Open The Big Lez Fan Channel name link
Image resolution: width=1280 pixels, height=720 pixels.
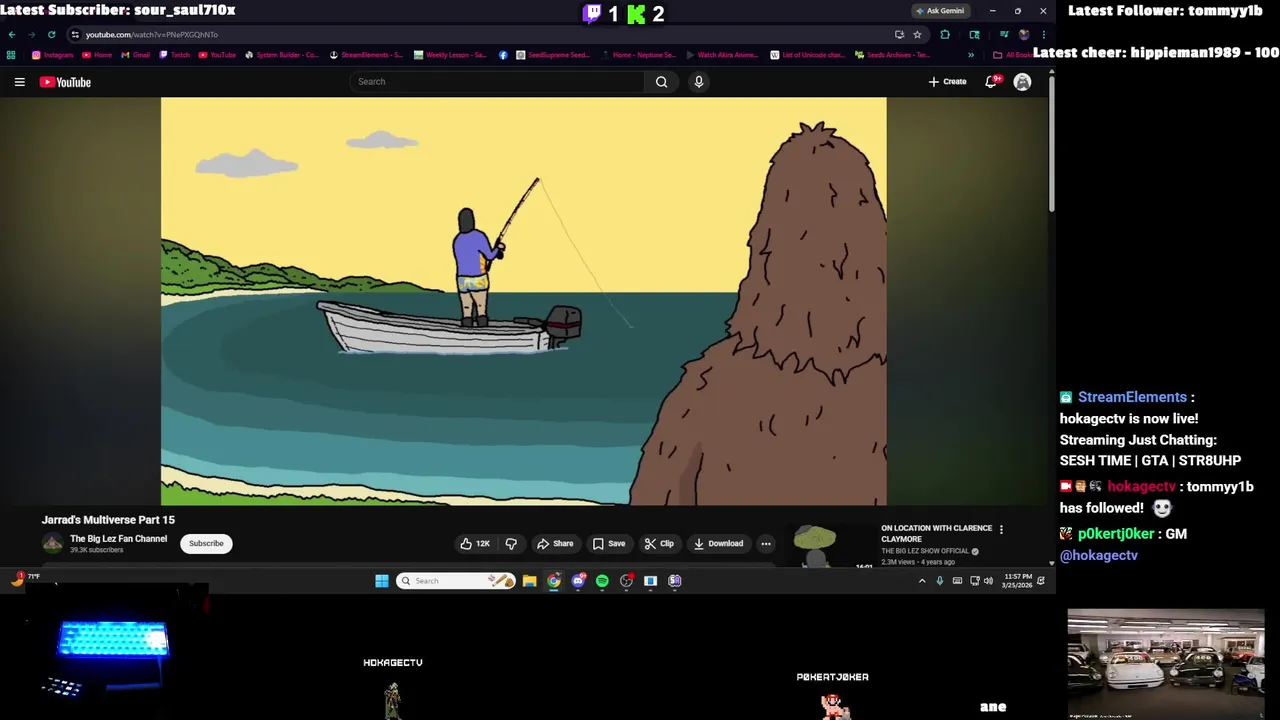(118, 539)
